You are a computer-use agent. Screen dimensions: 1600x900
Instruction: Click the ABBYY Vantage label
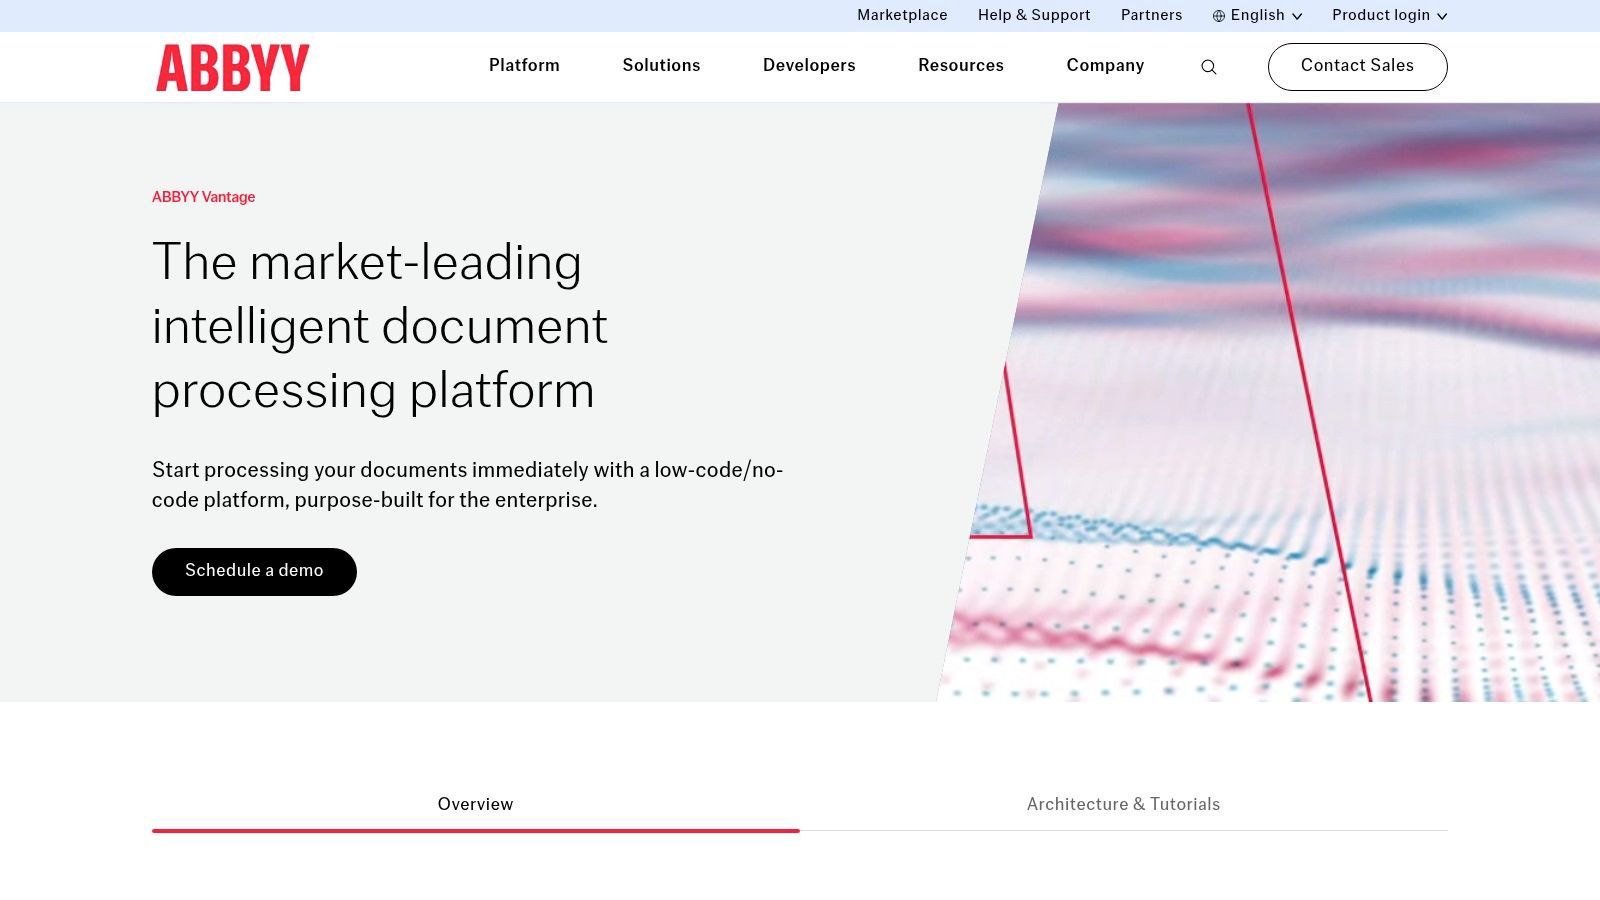[203, 197]
